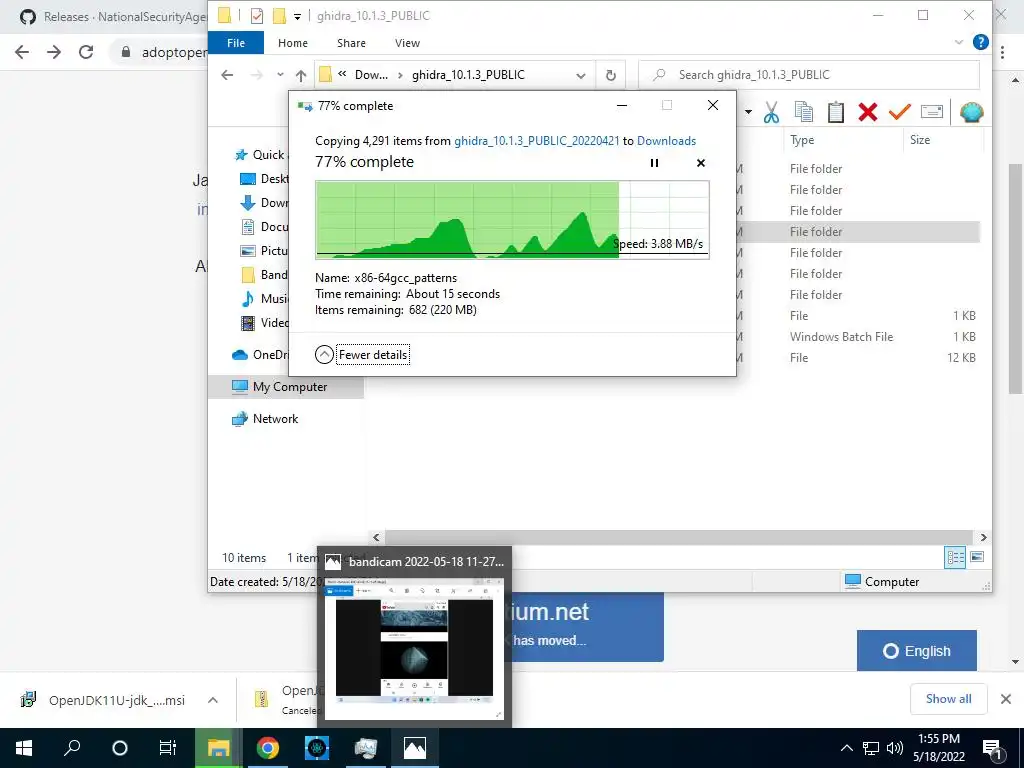
Task: Click Chrome browser back arrow
Action: click(22, 52)
